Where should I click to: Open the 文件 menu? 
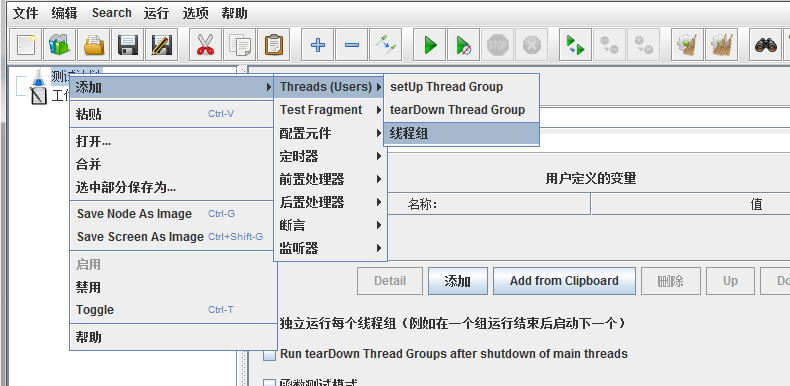(x=25, y=13)
